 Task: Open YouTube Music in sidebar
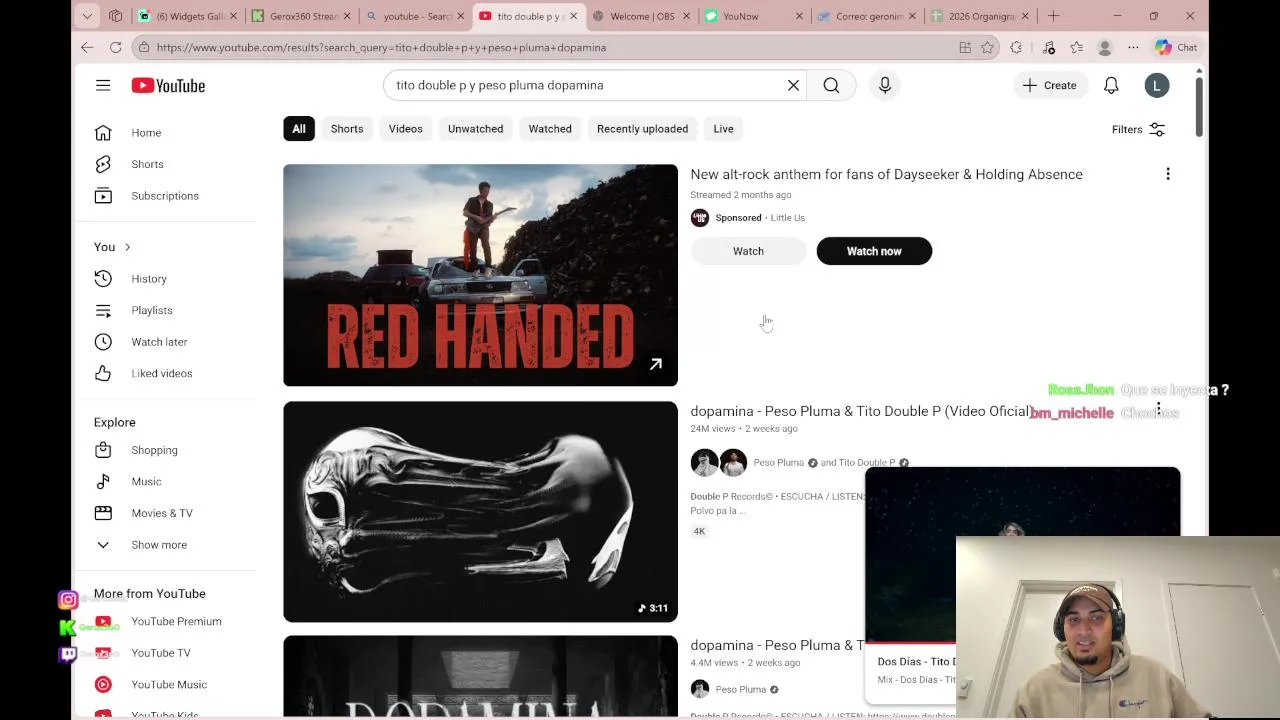pos(170,684)
